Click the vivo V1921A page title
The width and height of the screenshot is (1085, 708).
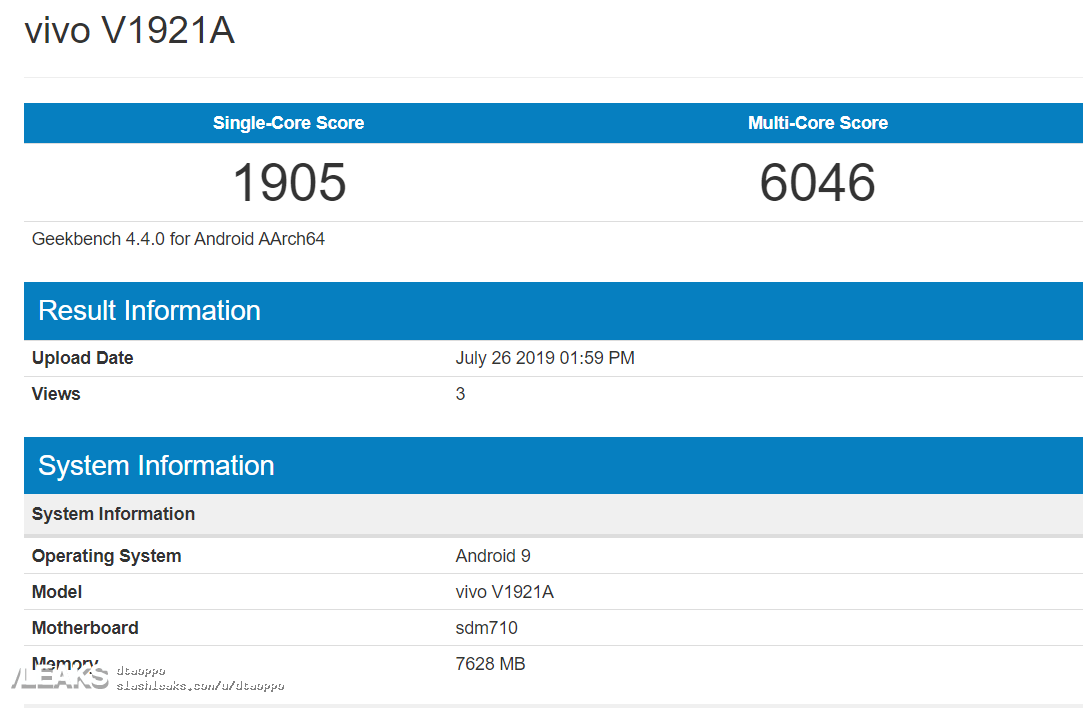(129, 31)
